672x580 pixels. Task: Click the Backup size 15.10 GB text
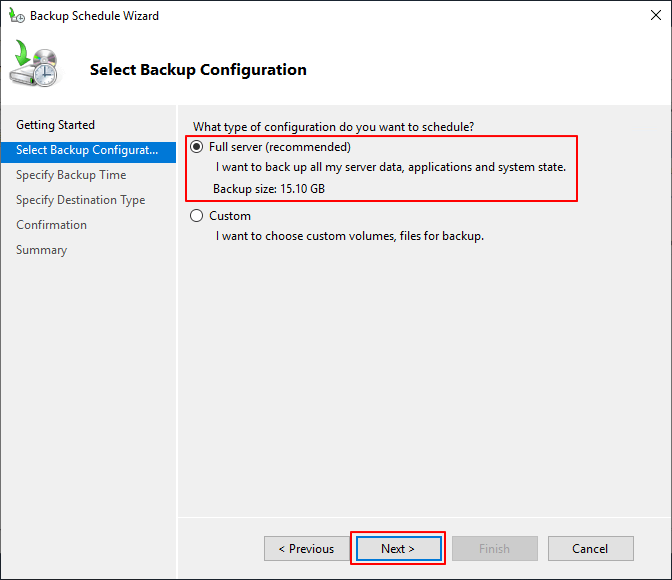pos(269,188)
